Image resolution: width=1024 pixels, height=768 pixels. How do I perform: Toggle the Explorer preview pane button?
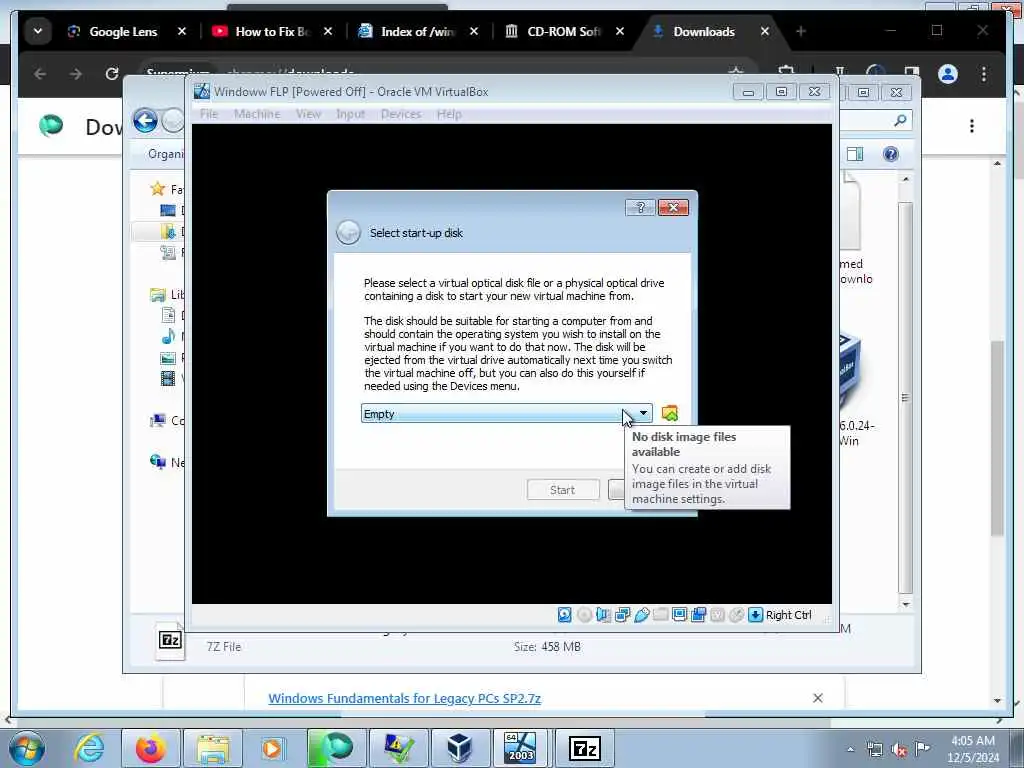(855, 154)
